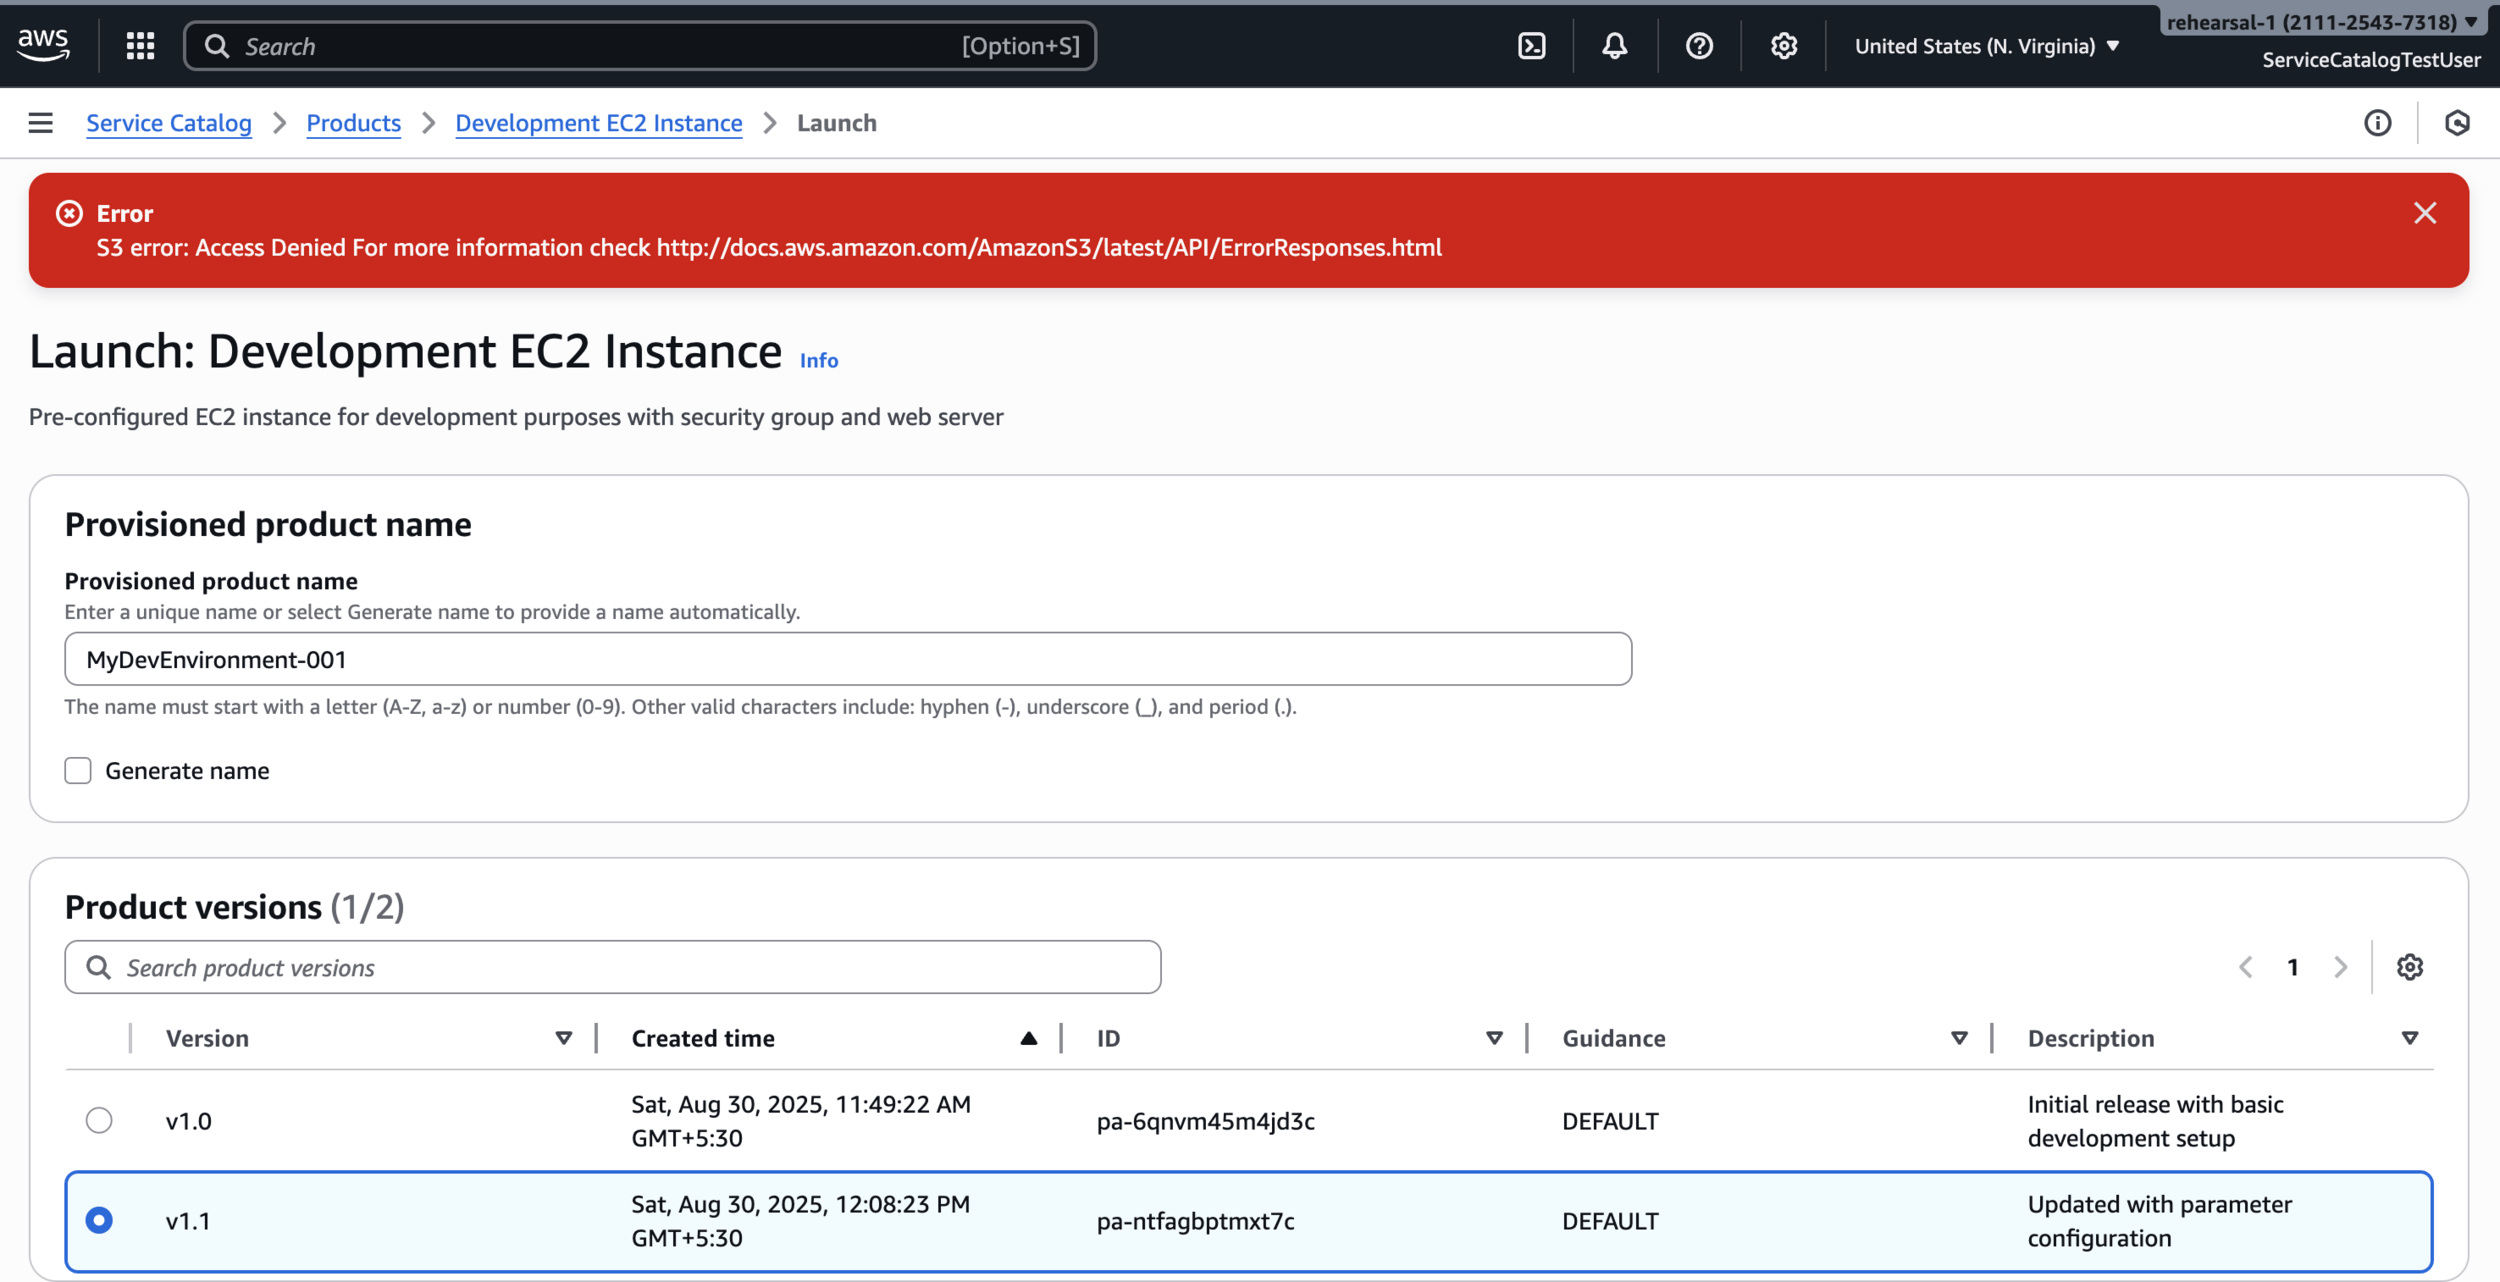Go to the Service Catalog breadcrumb
Viewport: 2500px width, 1282px height.
pos(169,123)
